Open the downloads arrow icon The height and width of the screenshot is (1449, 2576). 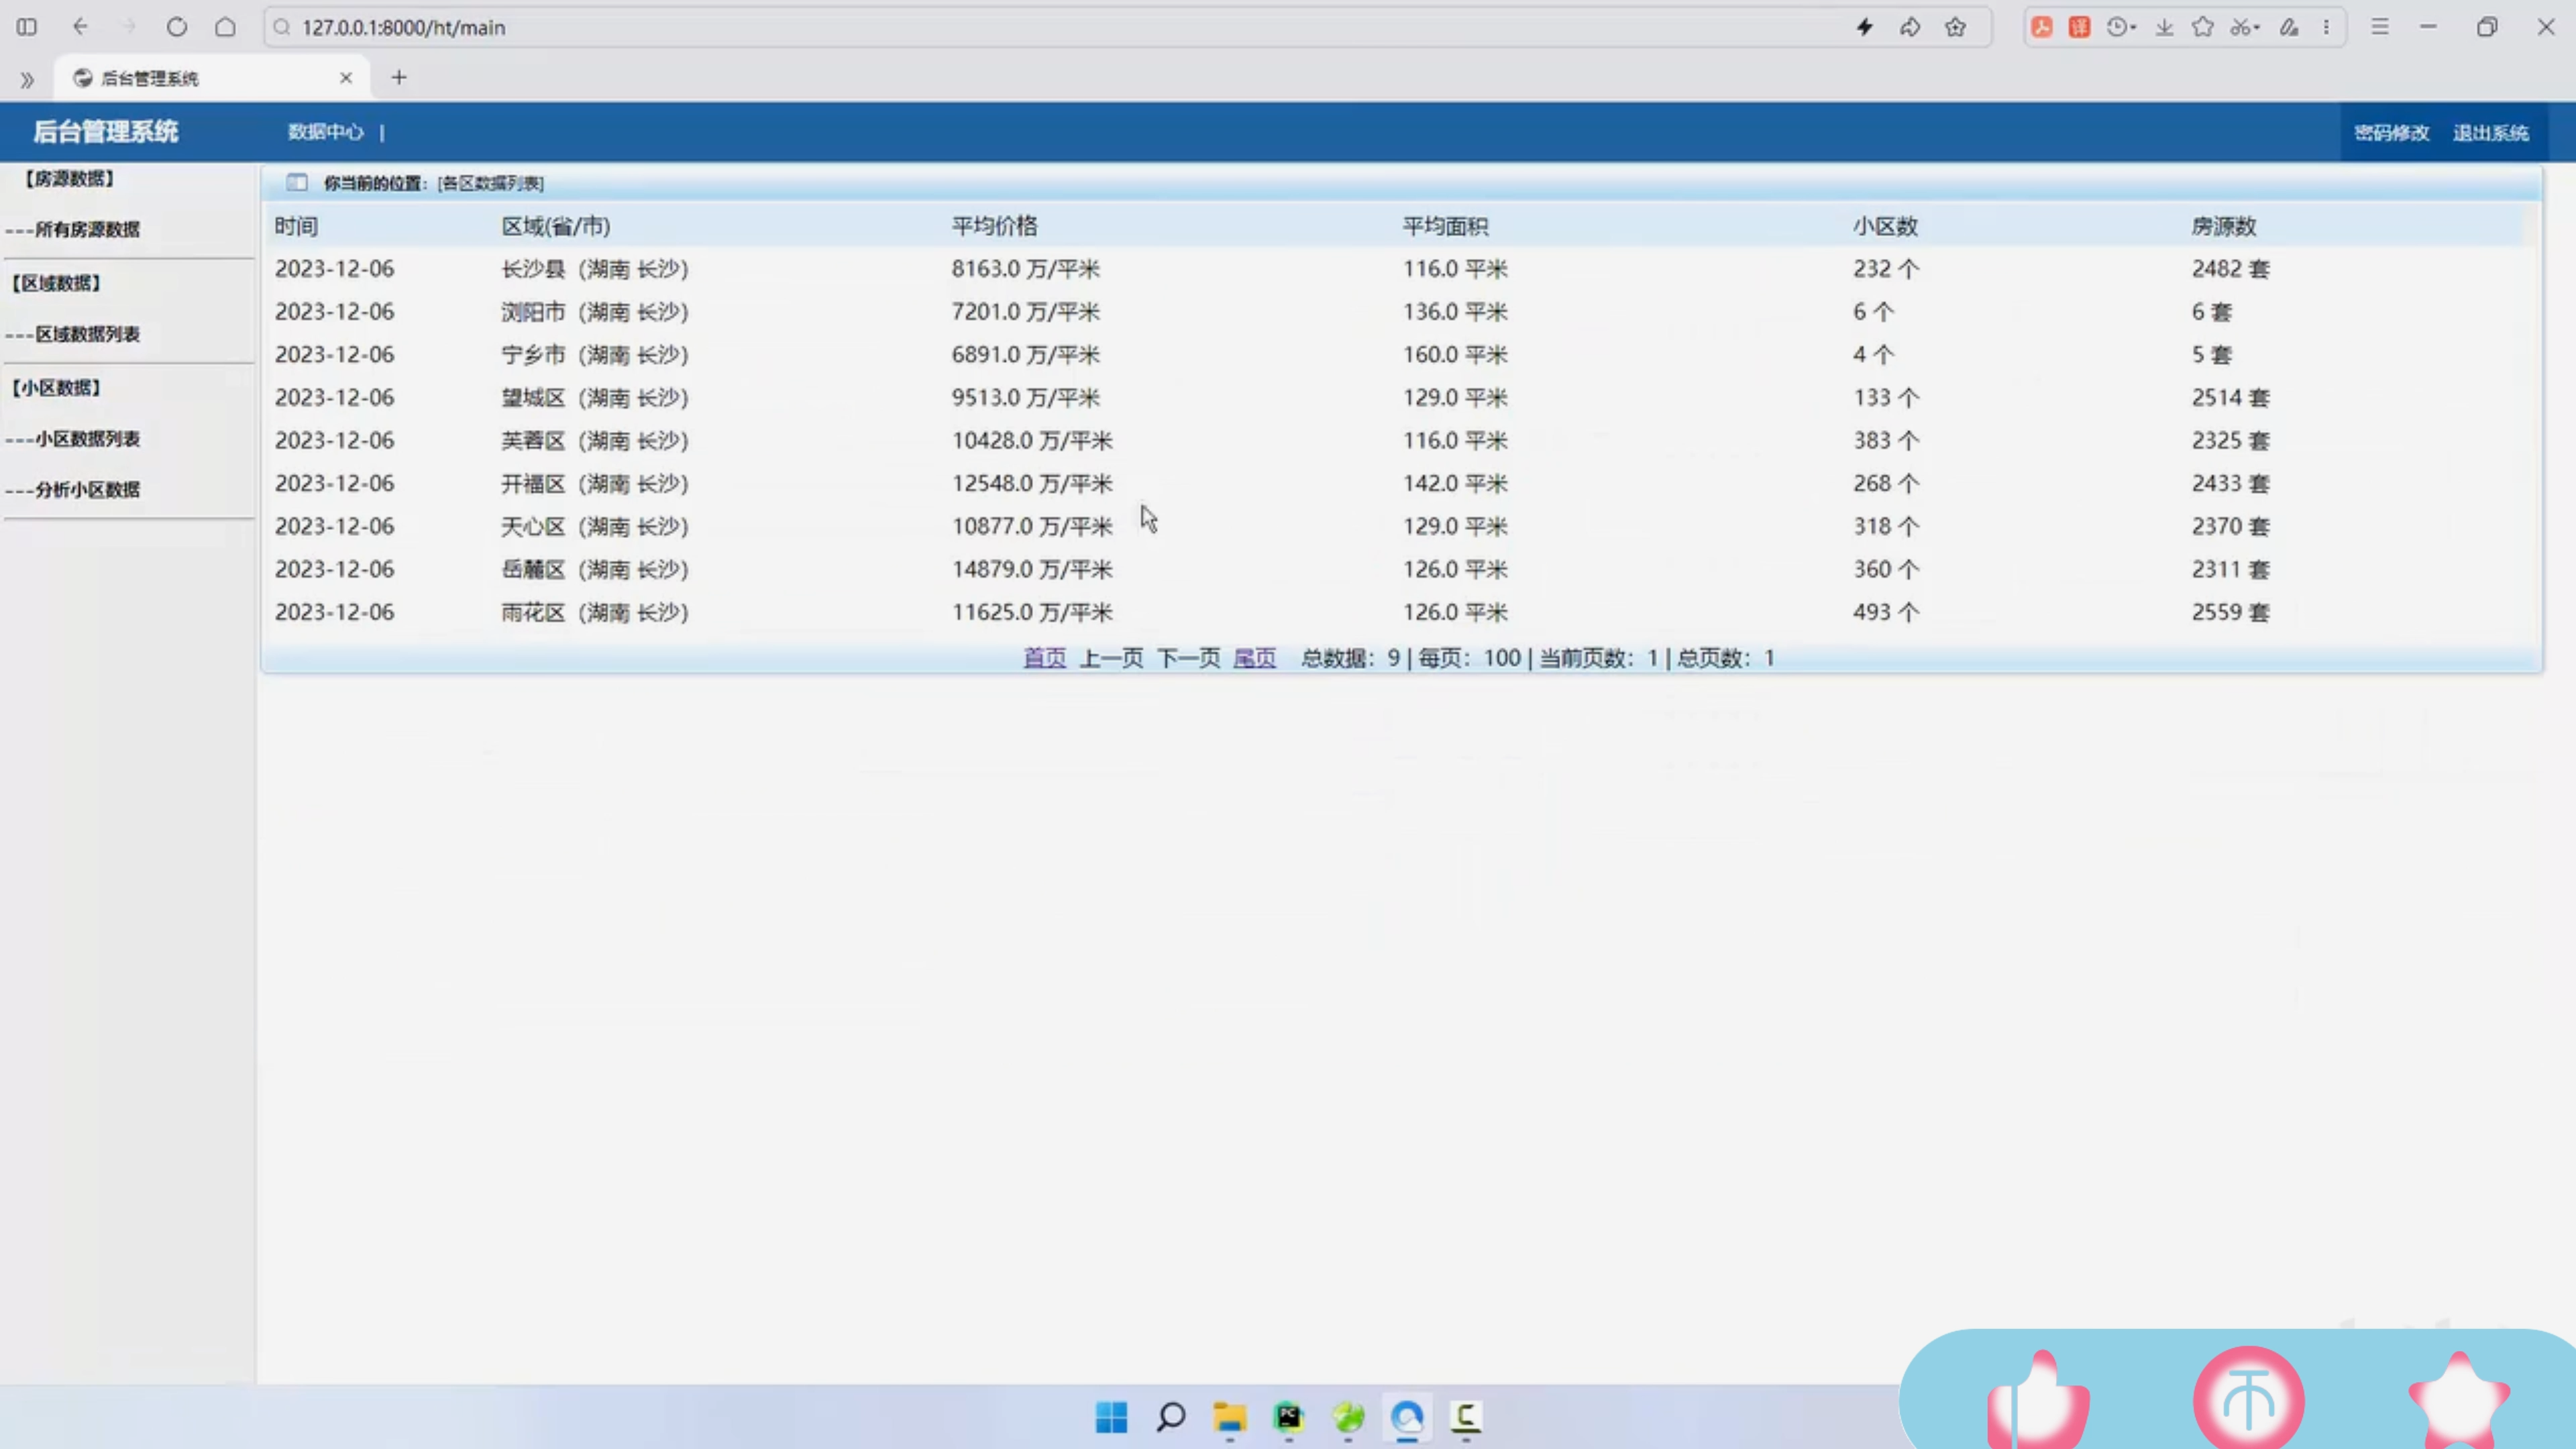[2164, 27]
